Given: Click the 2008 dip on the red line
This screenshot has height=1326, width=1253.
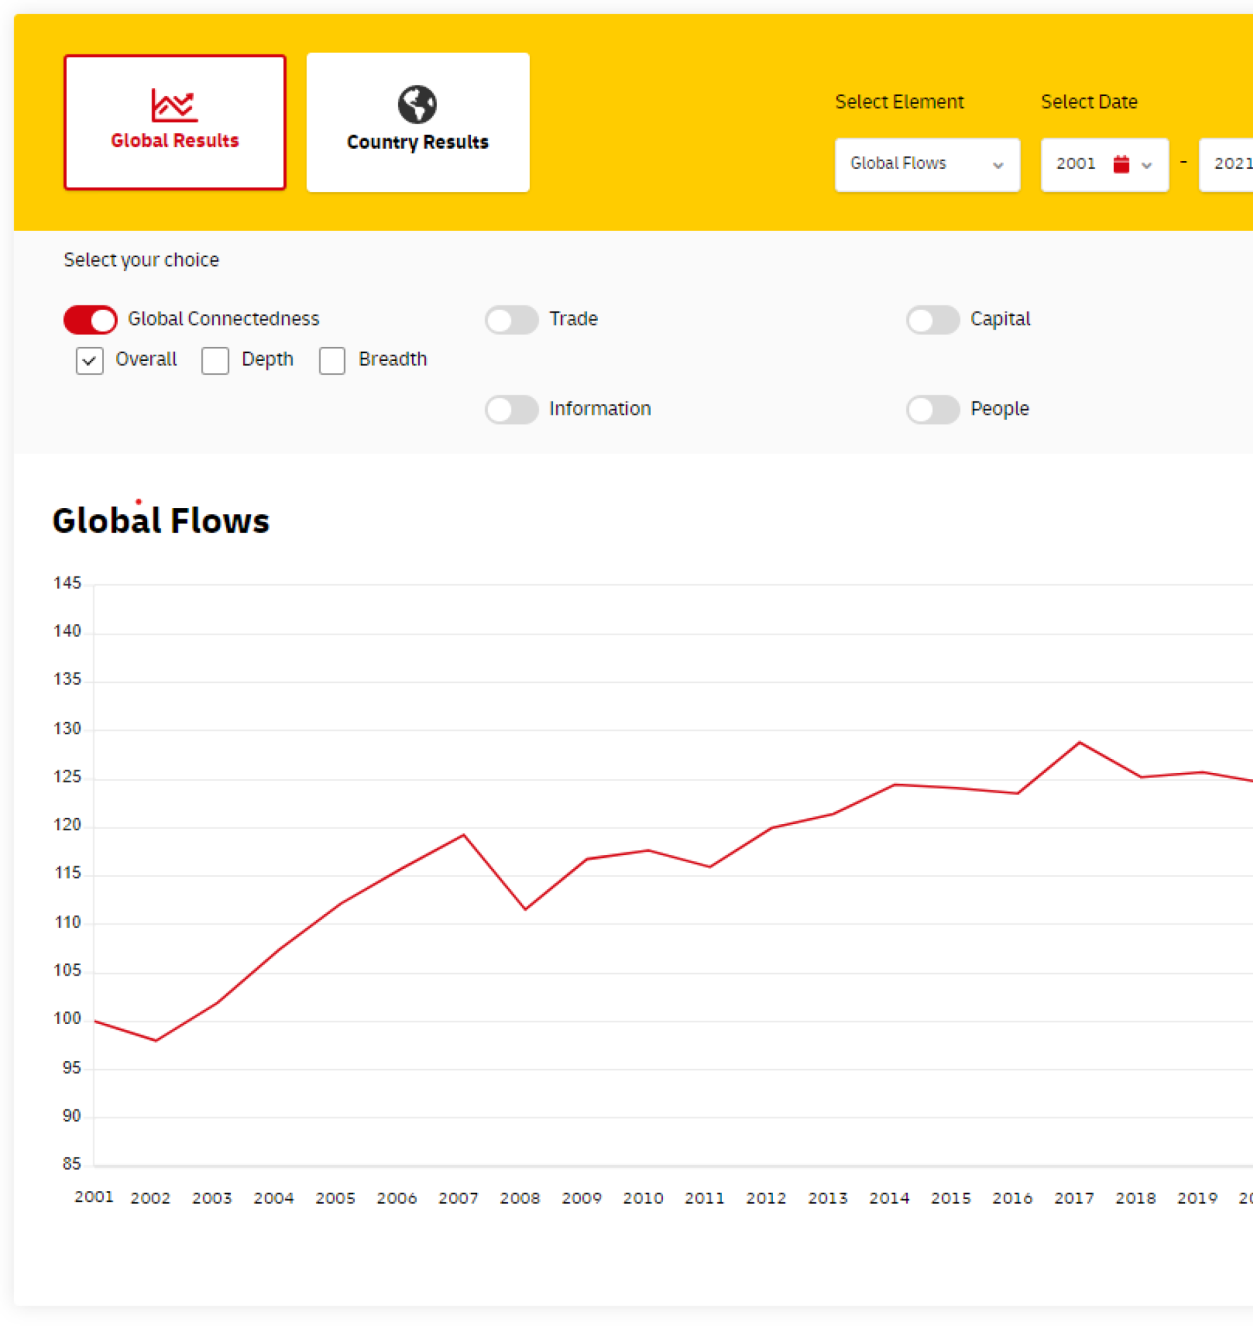Looking at the screenshot, I should click(x=525, y=908).
